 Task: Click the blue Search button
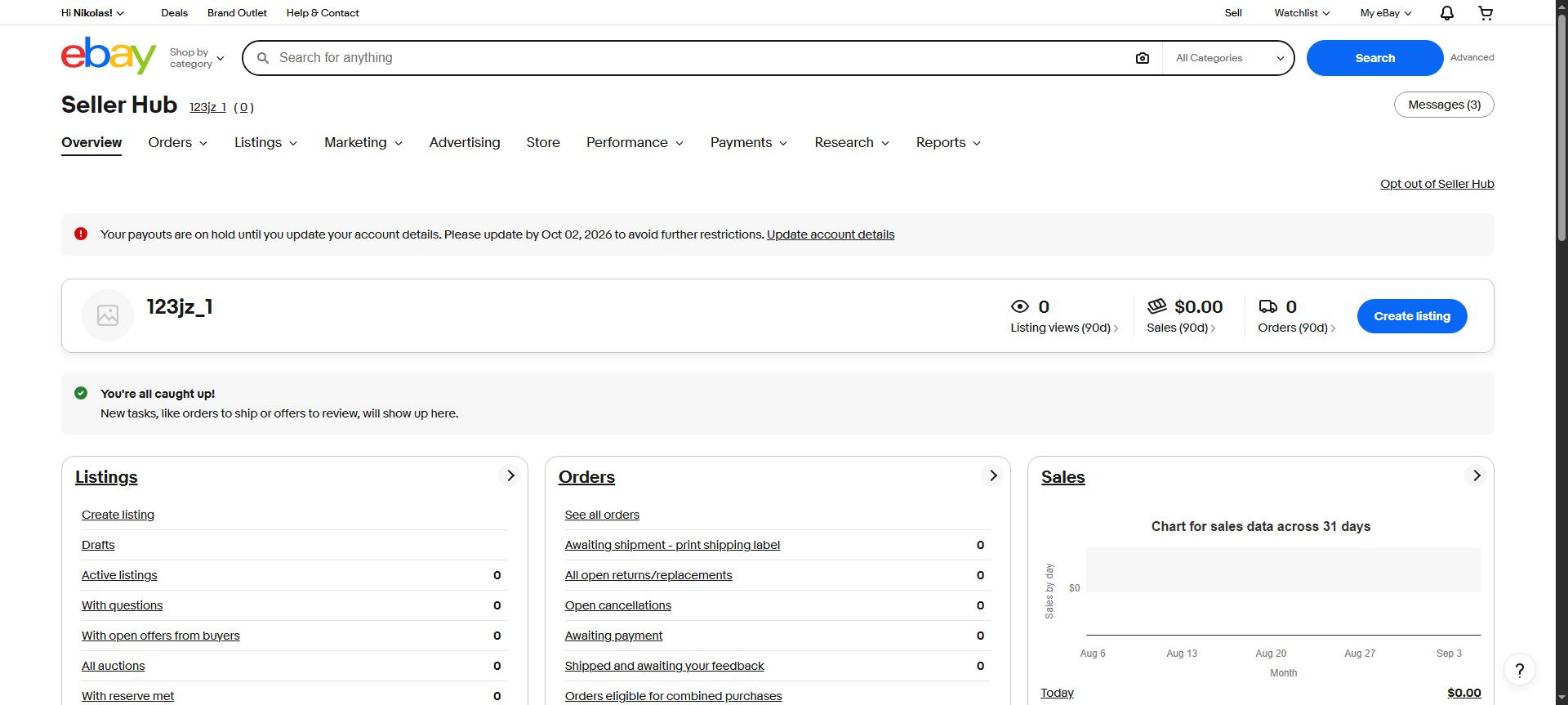[1374, 58]
